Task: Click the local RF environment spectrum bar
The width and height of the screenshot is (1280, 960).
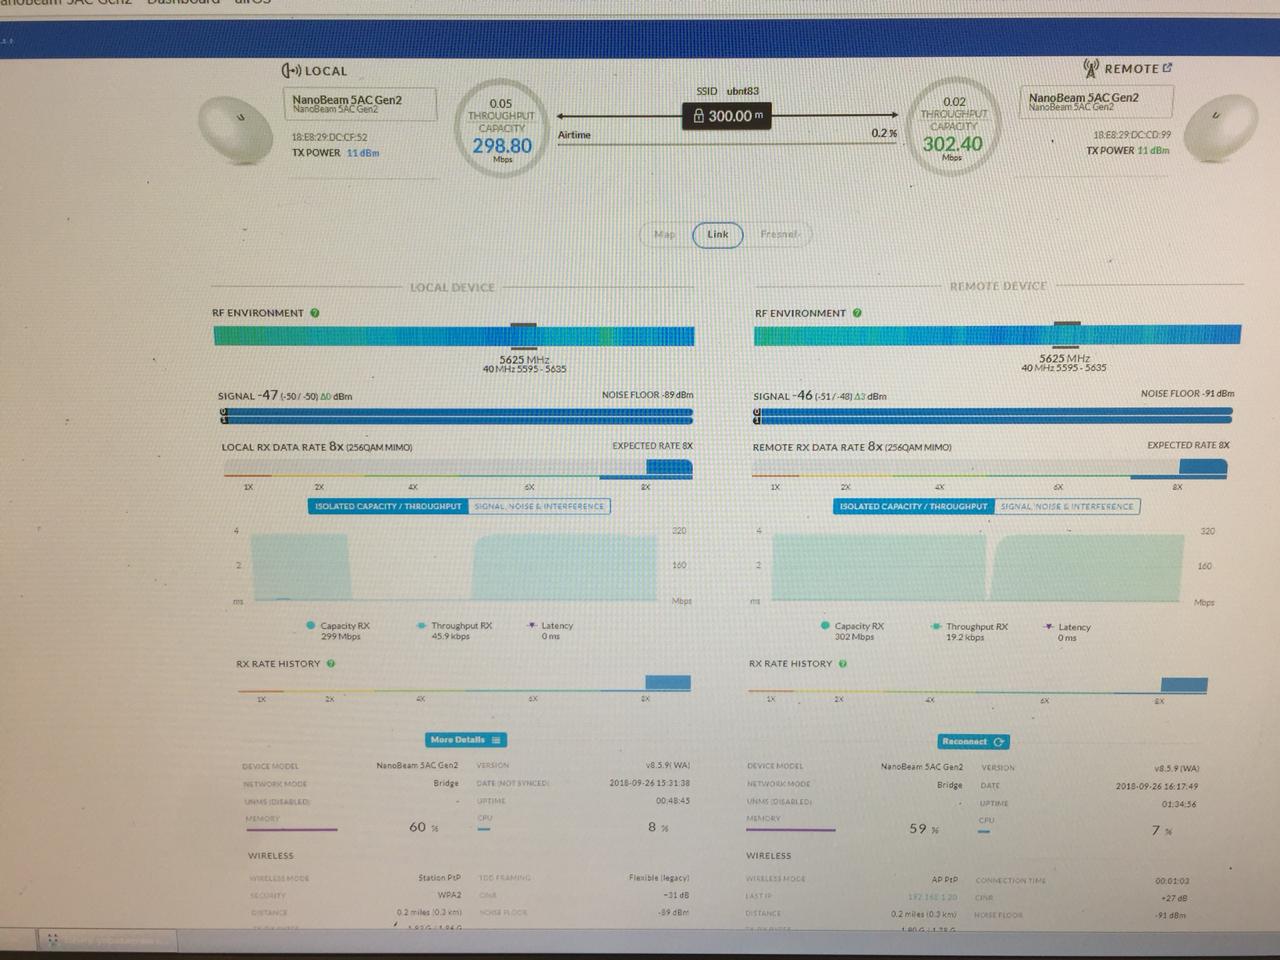Action: click(x=454, y=336)
